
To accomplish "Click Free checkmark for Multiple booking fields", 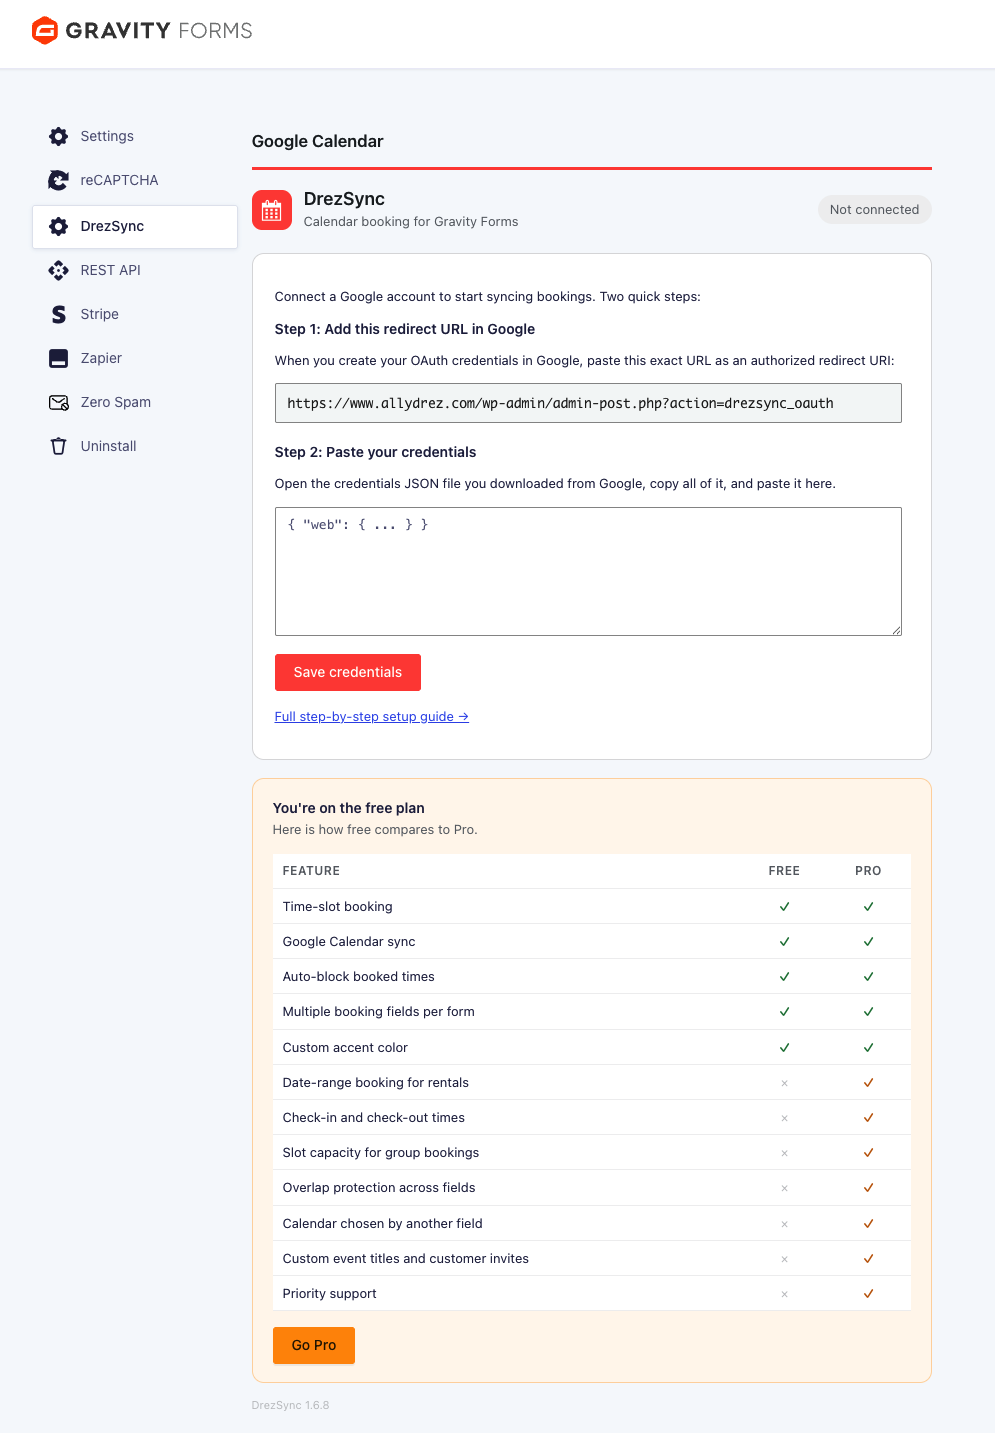I will (x=784, y=1011).
